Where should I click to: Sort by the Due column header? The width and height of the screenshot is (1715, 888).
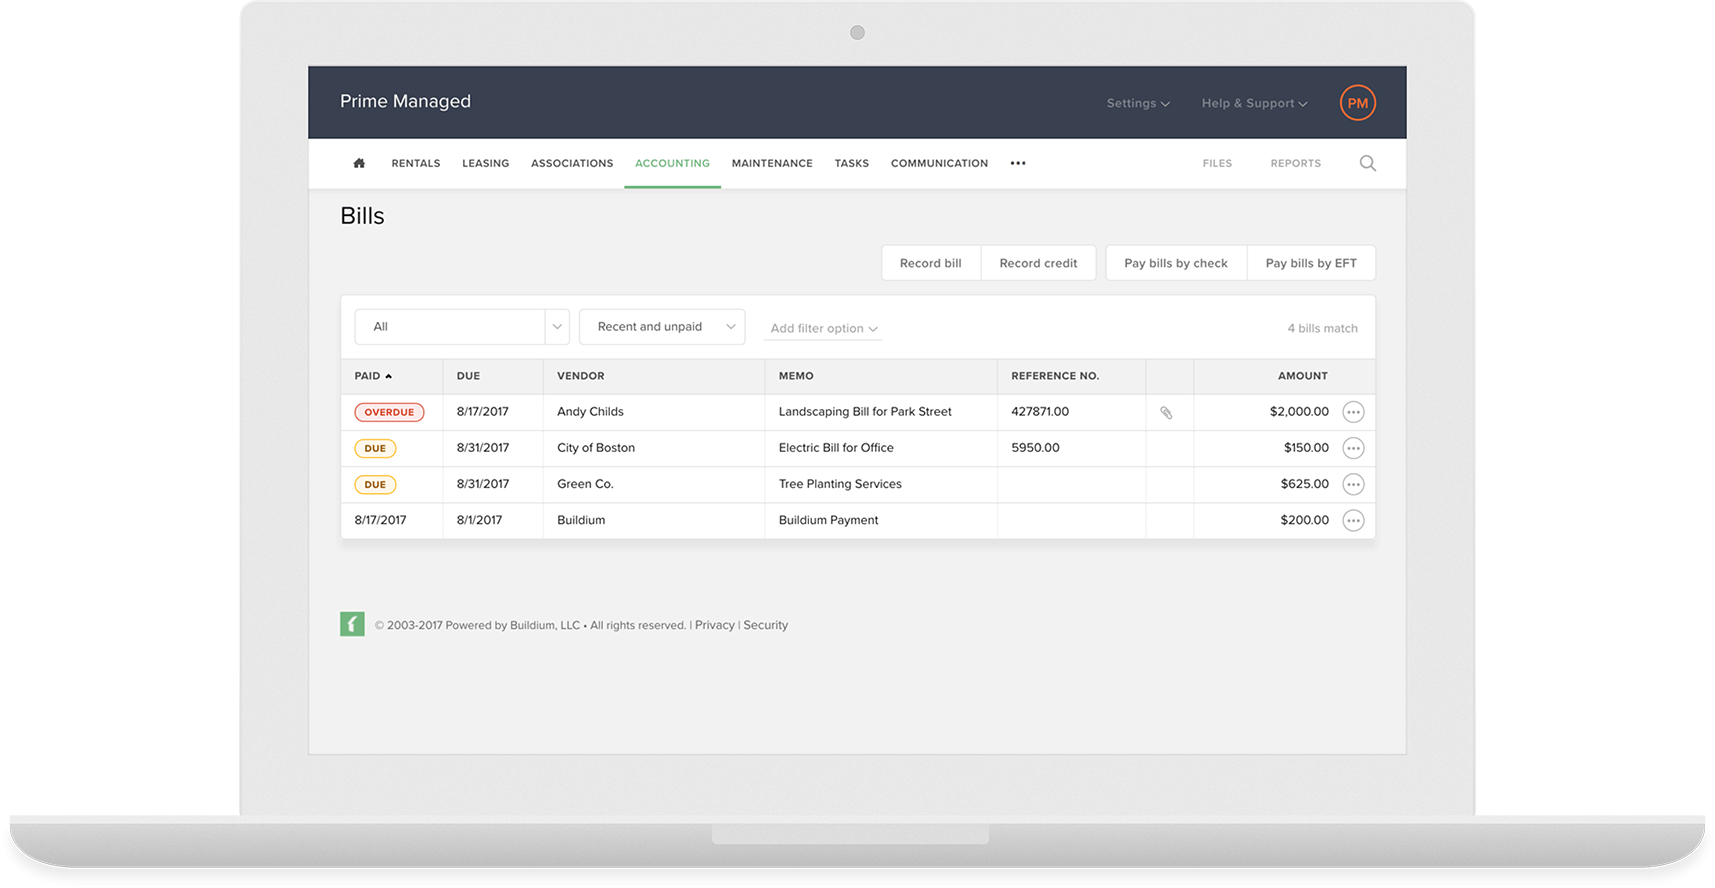468,376
